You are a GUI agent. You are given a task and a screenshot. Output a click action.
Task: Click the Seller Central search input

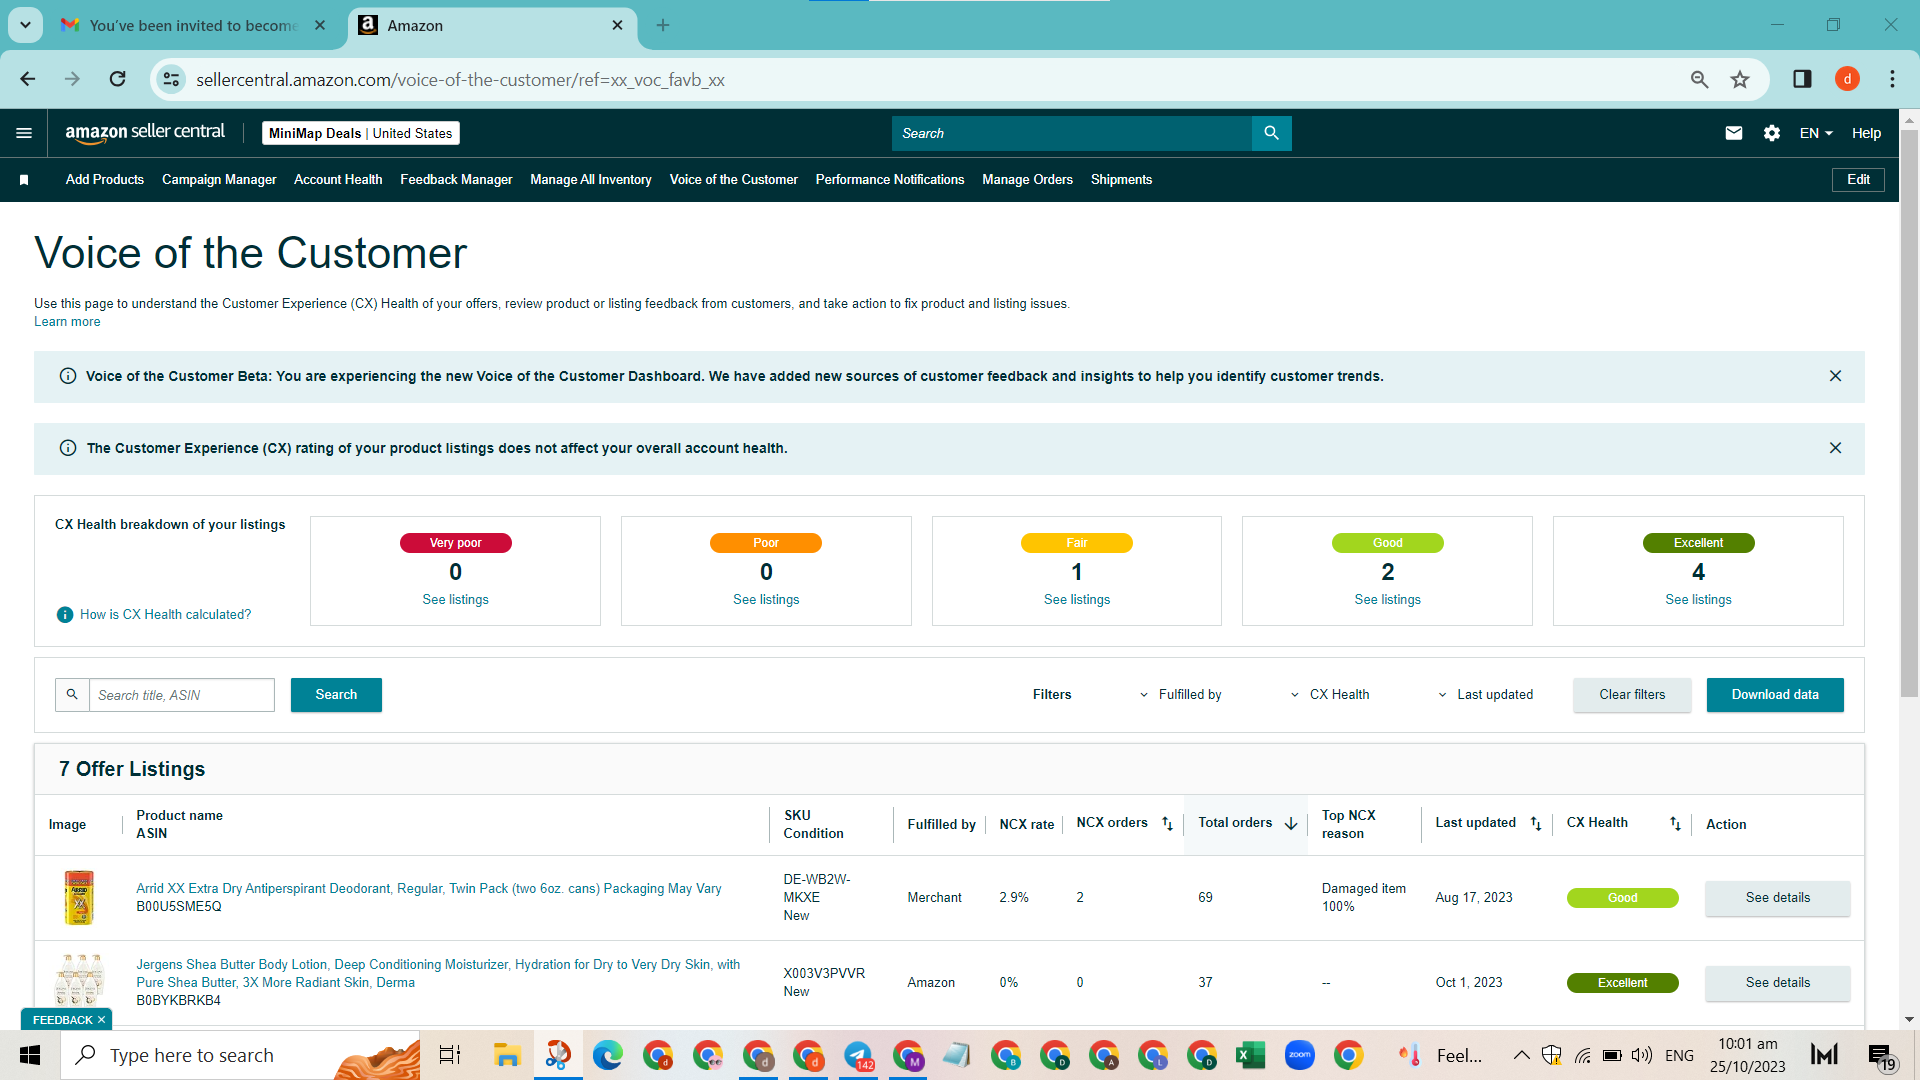pos(1072,133)
